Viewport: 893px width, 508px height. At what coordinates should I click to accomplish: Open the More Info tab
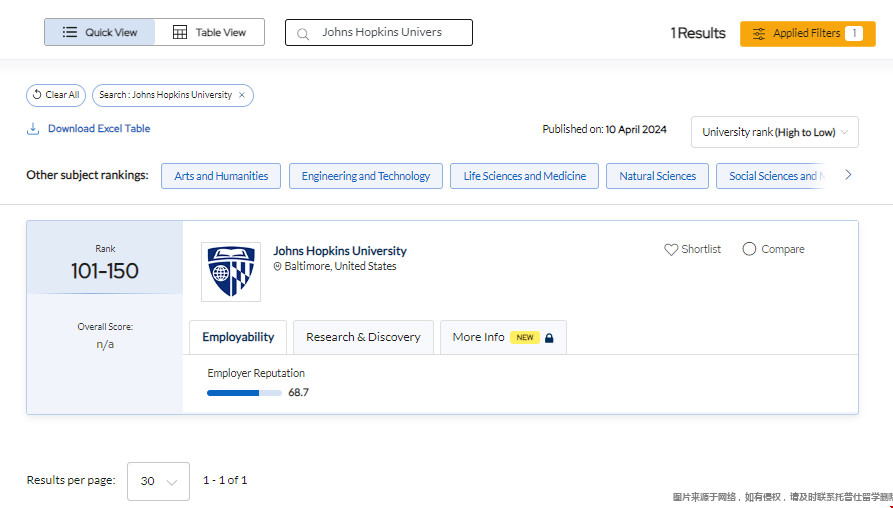tap(503, 337)
